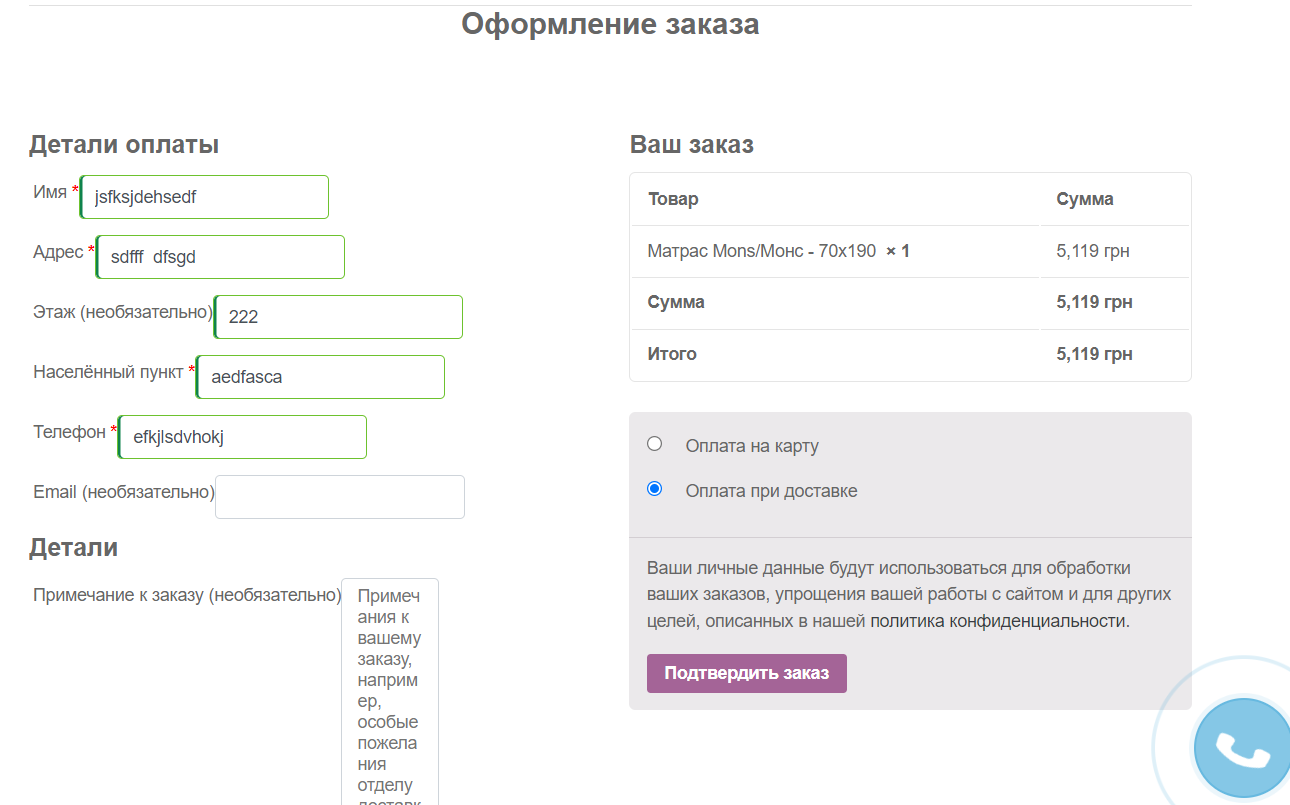1290x805 pixels.
Task: Click the 'Адрес' field label
Action: [58, 252]
